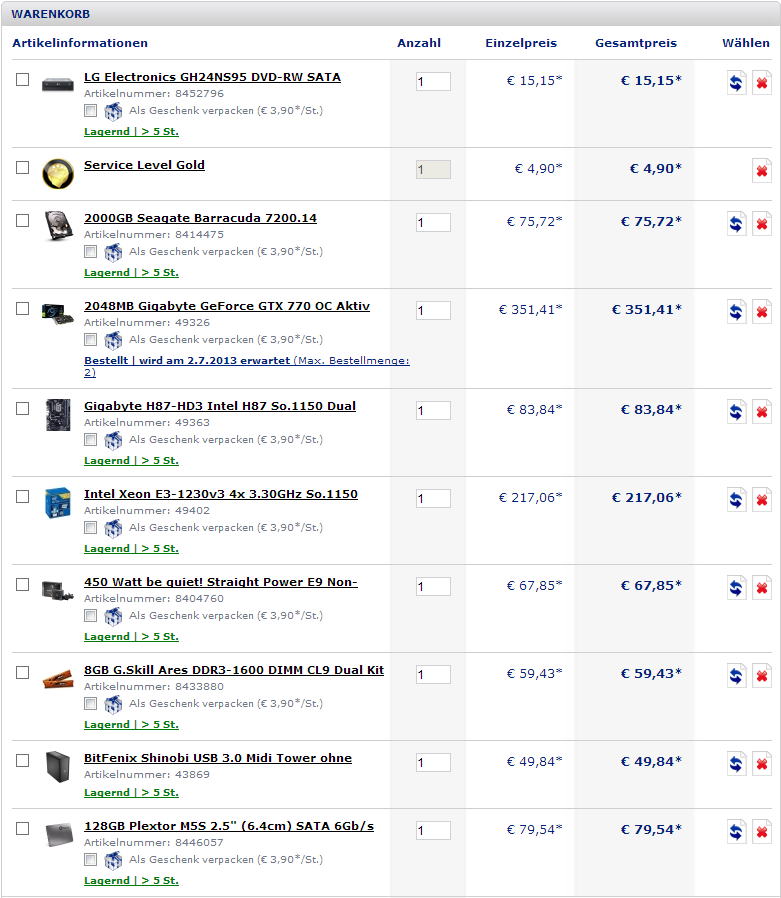This screenshot has height=898, width=781.
Task: Click the BitFenix Shinobi product thumbnail
Action: pyautogui.click(x=58, y=767)
